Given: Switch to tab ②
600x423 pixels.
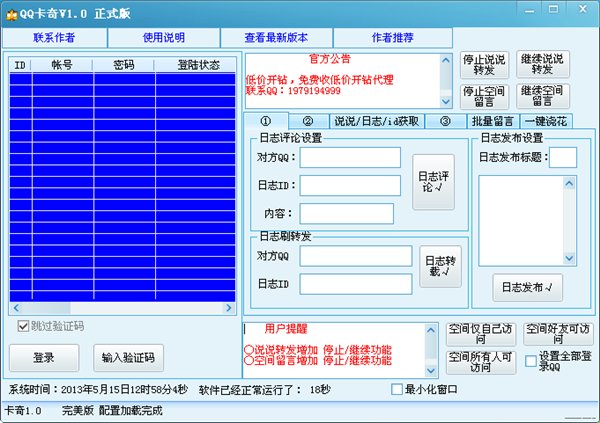Looking at the screenshot, I should click(x=308, y=121).
